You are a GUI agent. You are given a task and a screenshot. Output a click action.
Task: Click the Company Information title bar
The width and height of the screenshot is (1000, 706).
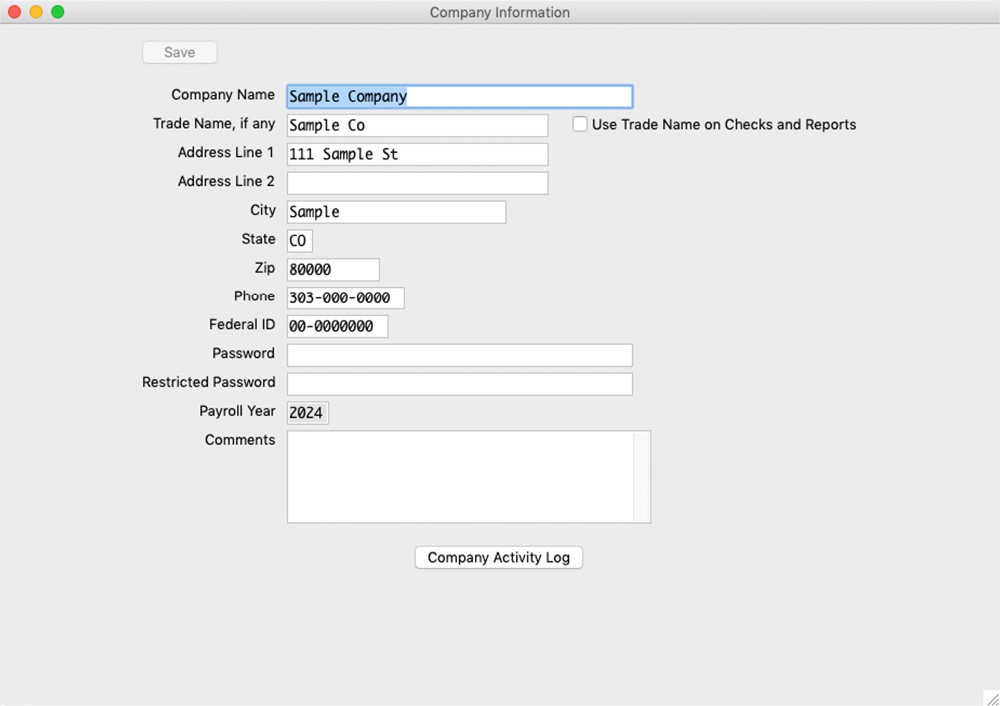(x=499, y=12)
